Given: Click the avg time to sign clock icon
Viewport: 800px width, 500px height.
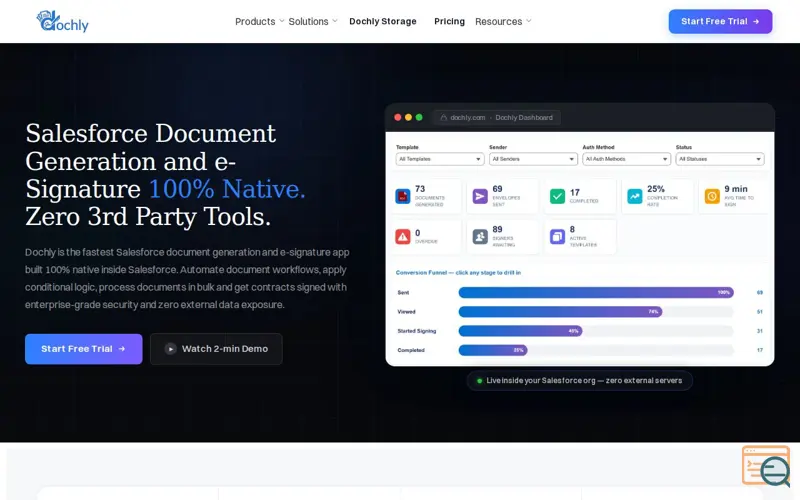Looking at the screenshot, I should tap(712, 196).
